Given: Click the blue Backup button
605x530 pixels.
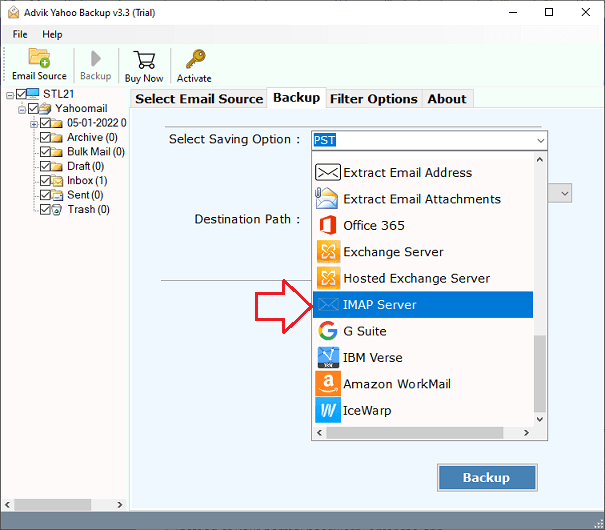Looking at the screenshot, I should [x=487, y=478].
